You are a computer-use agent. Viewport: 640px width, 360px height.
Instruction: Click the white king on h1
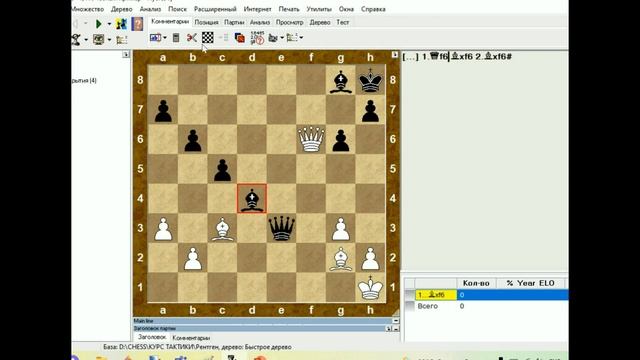[370, 287]
